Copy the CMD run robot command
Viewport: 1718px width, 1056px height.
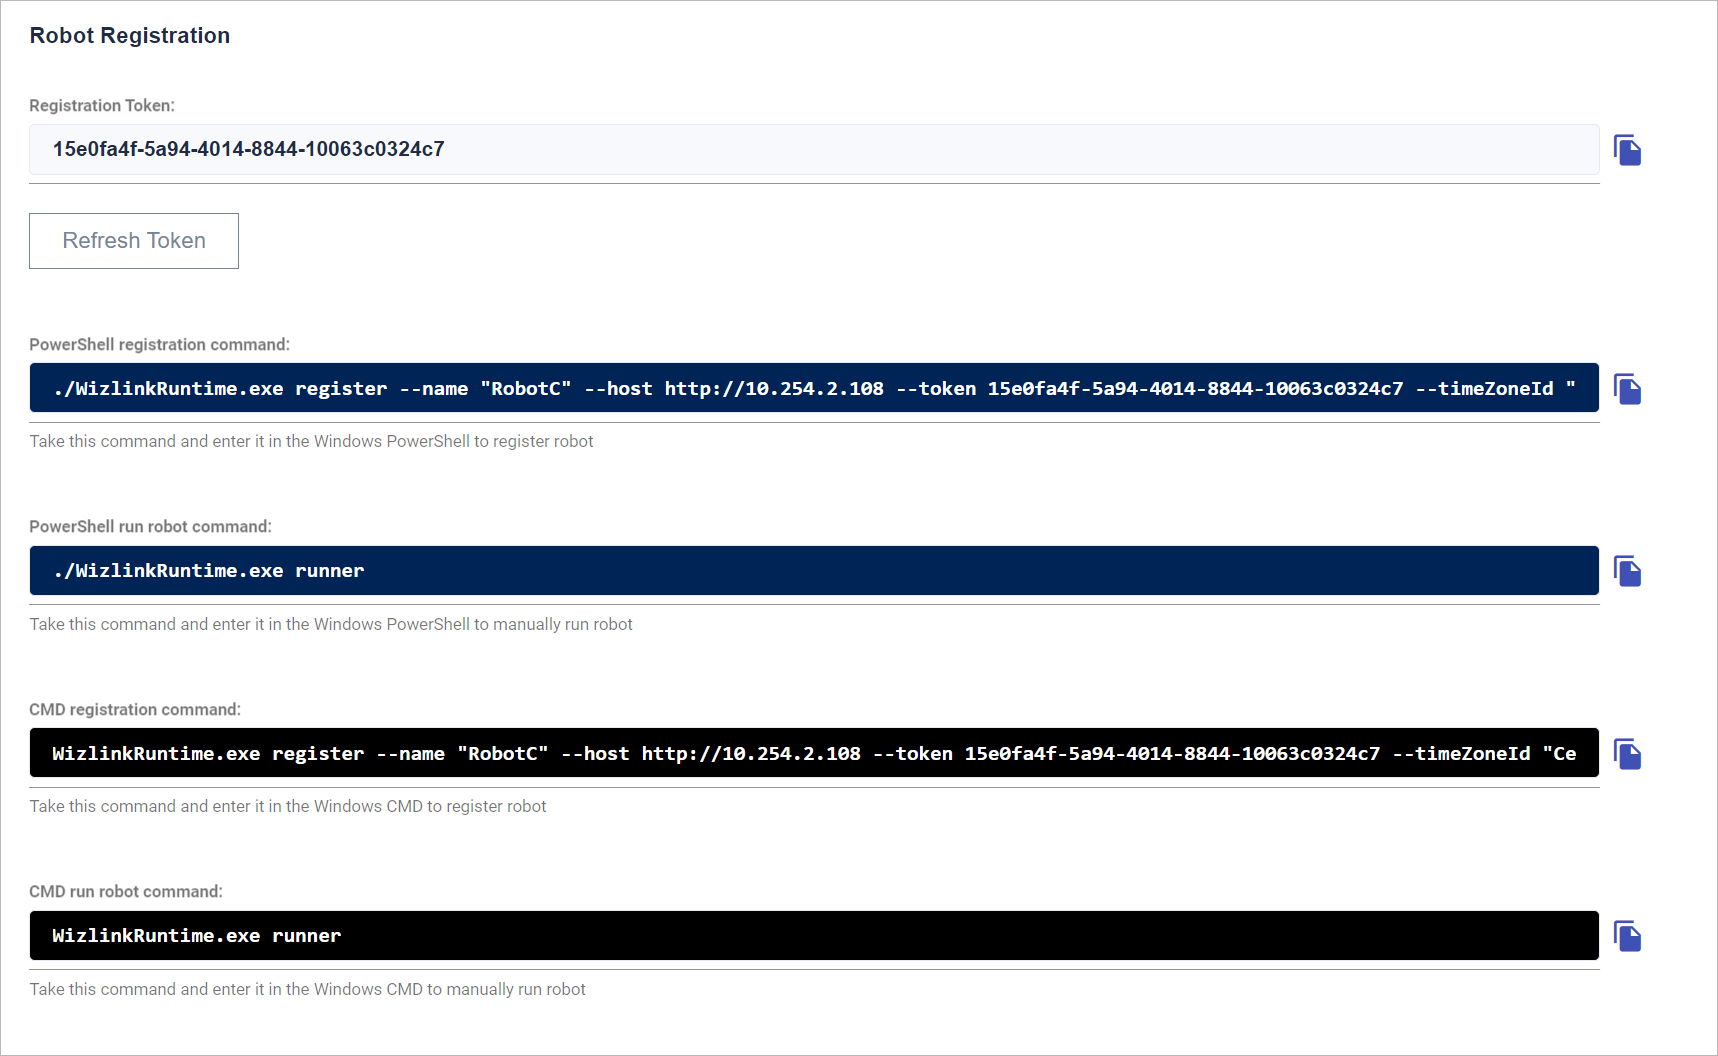1627,936
